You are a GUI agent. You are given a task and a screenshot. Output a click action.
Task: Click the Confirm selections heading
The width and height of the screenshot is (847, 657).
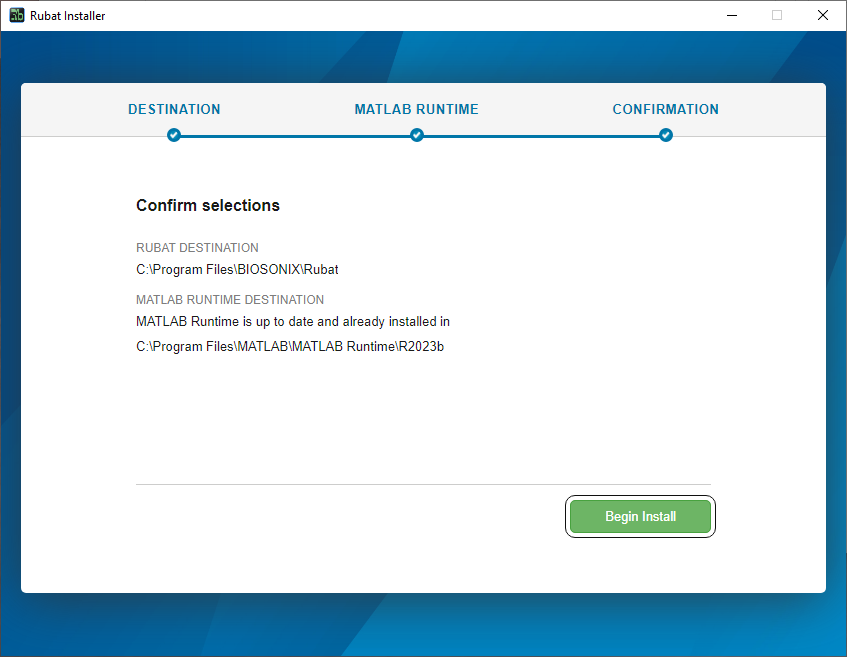[x=207, y=205]
